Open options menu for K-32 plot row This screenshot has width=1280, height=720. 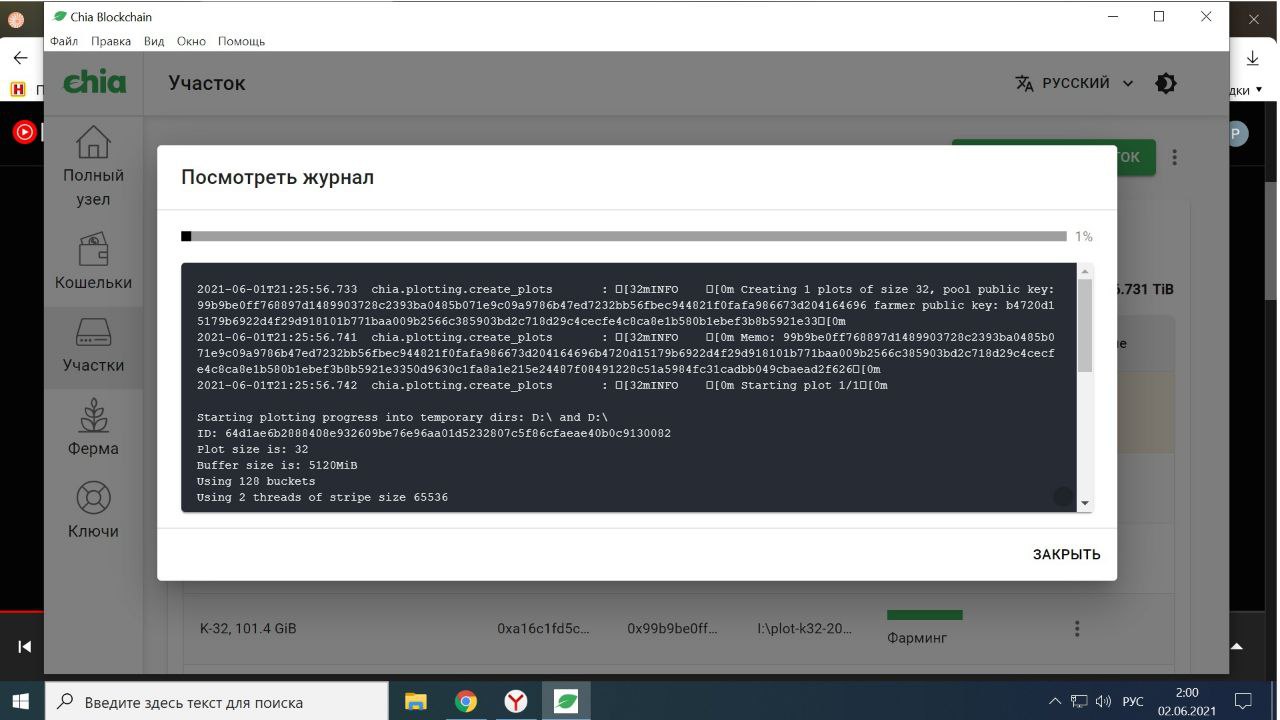(x=1077, y=629)
